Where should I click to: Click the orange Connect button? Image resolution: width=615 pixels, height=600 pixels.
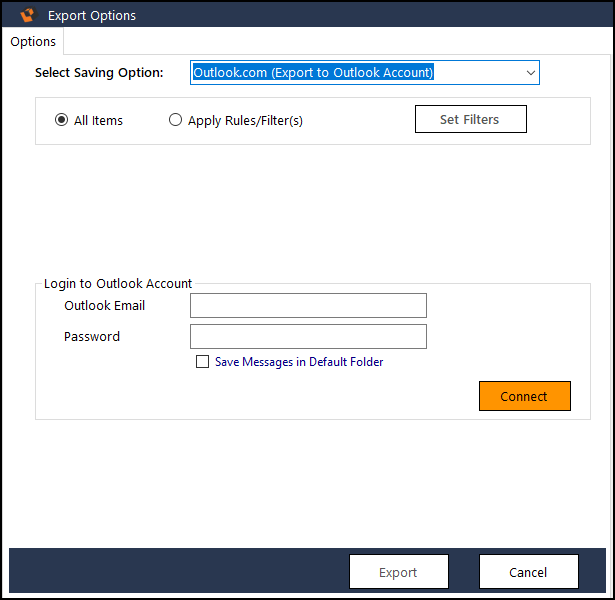pos(525,396)
